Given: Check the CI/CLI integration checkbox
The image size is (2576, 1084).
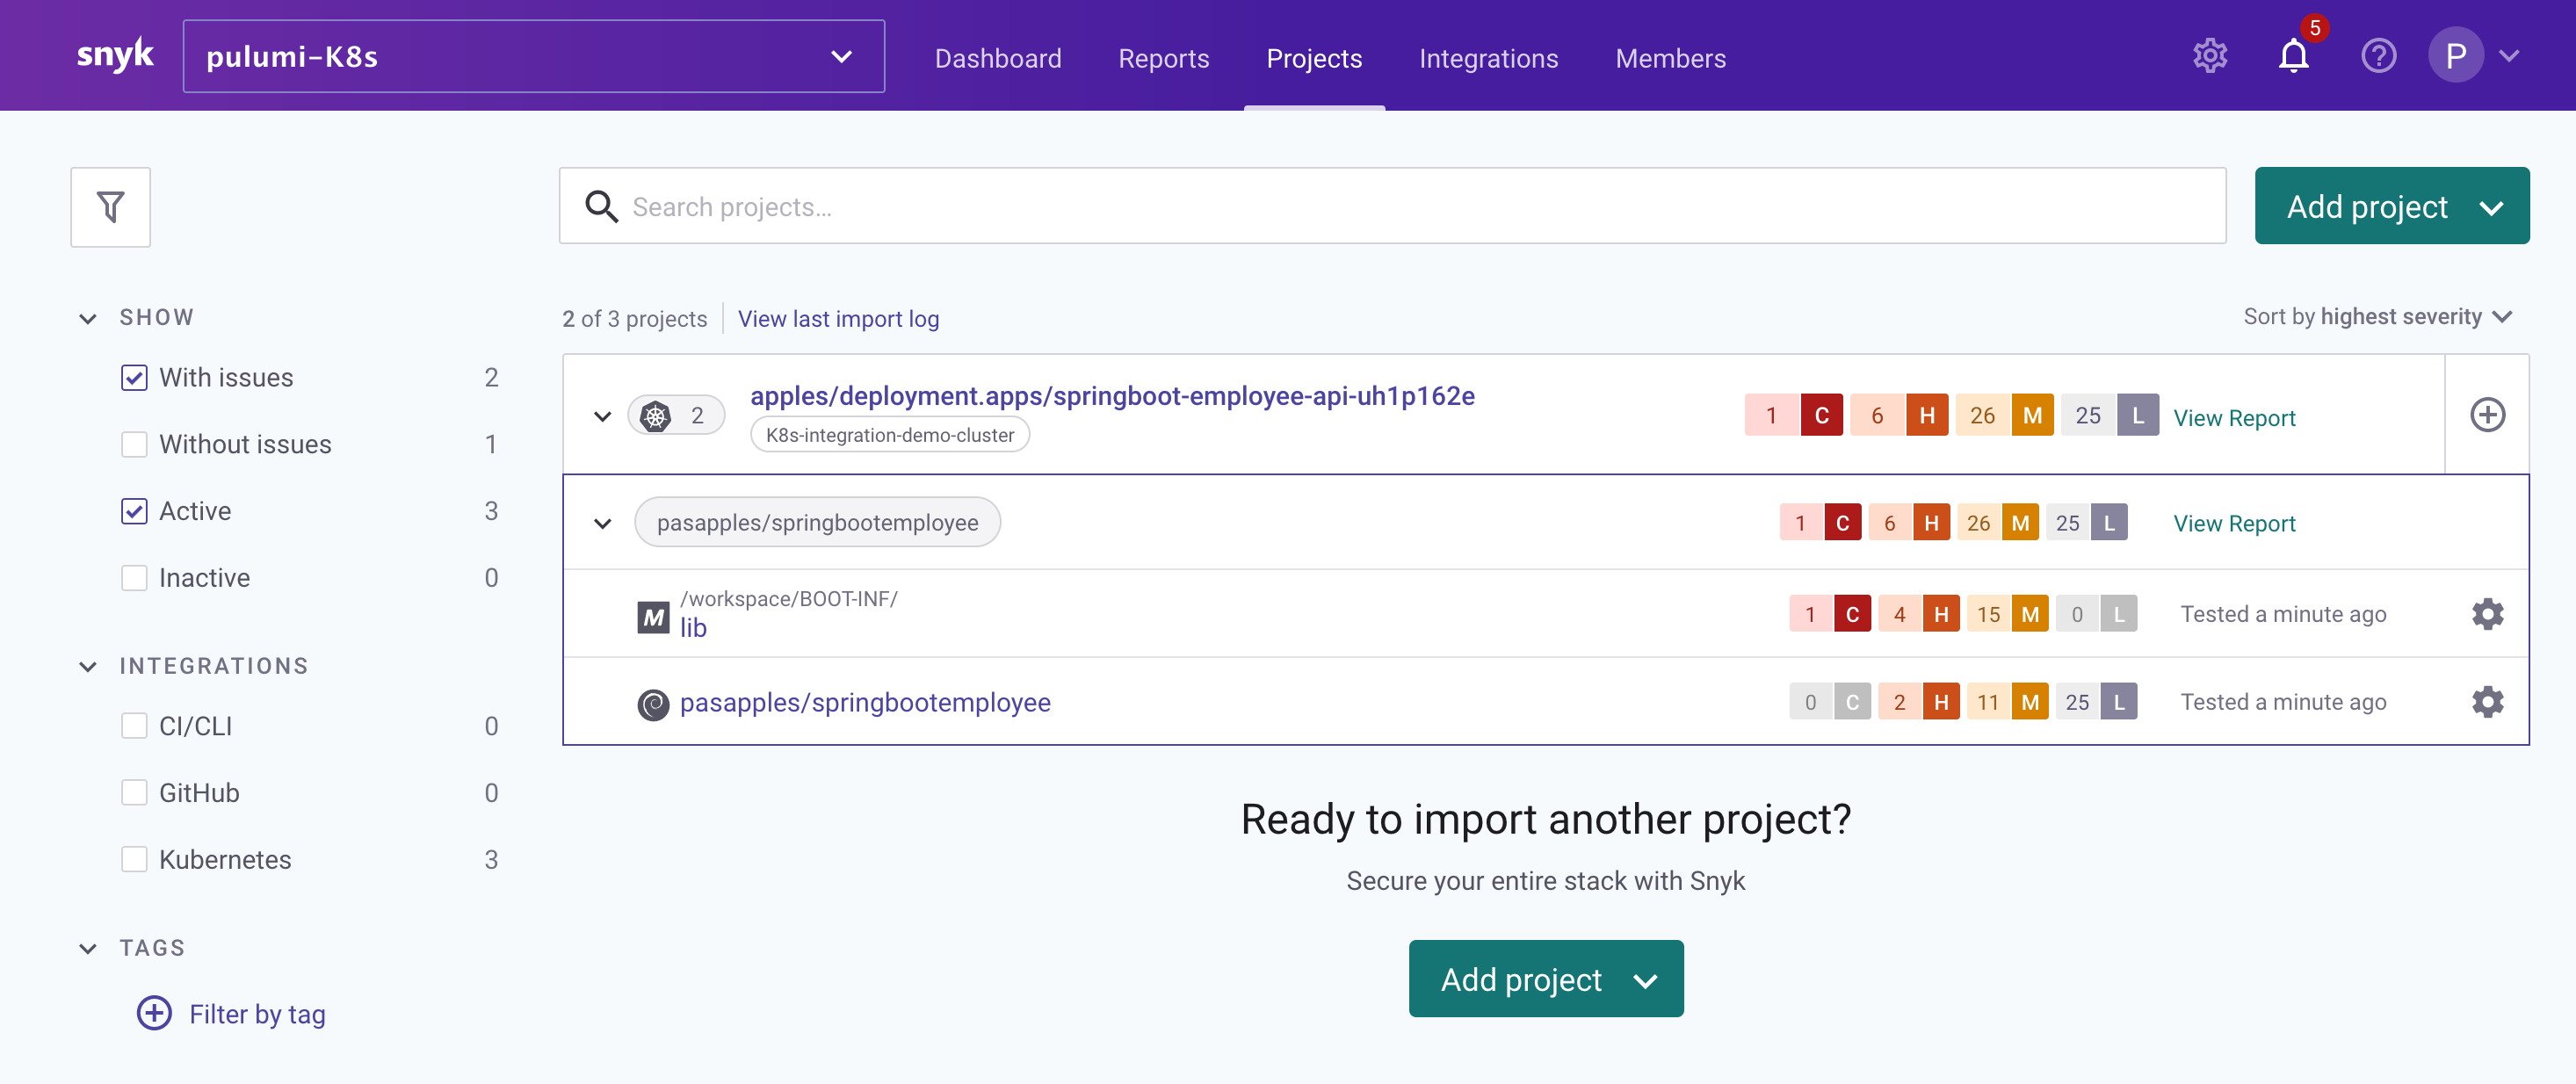Looking at the screenshot, I should click(x=134, y=726).
